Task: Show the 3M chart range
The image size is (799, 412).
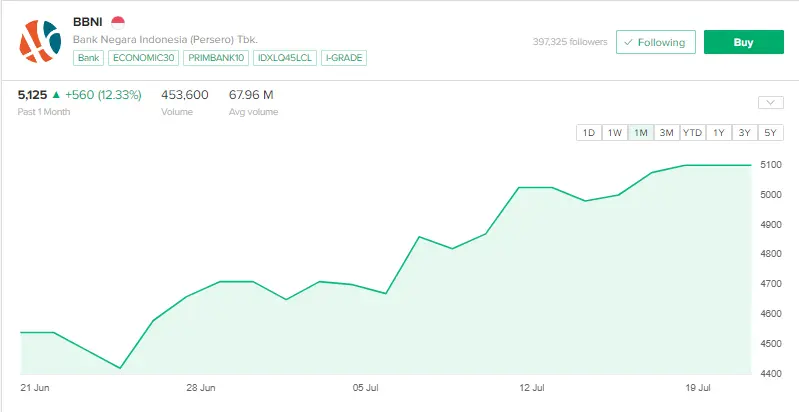Action: click(666, 133)
